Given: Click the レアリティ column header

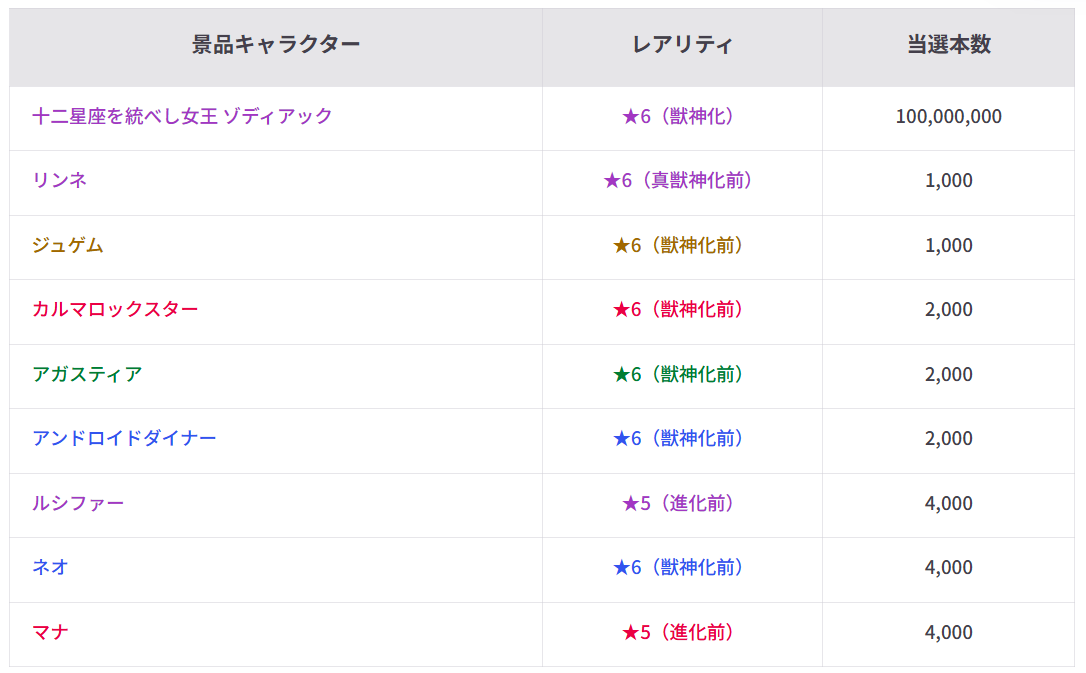Looking at the screenshot, I should point(682,44).
